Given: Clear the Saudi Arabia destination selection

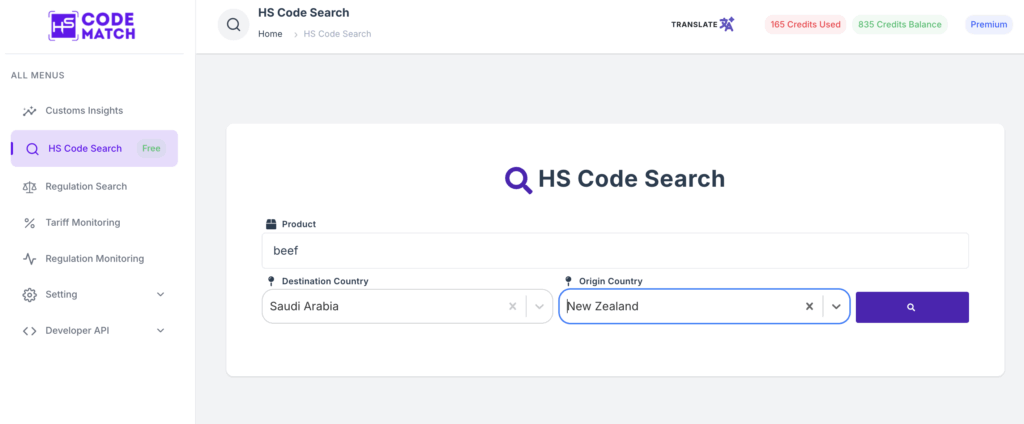Looking at the screenshot, I should coord(513,306).
